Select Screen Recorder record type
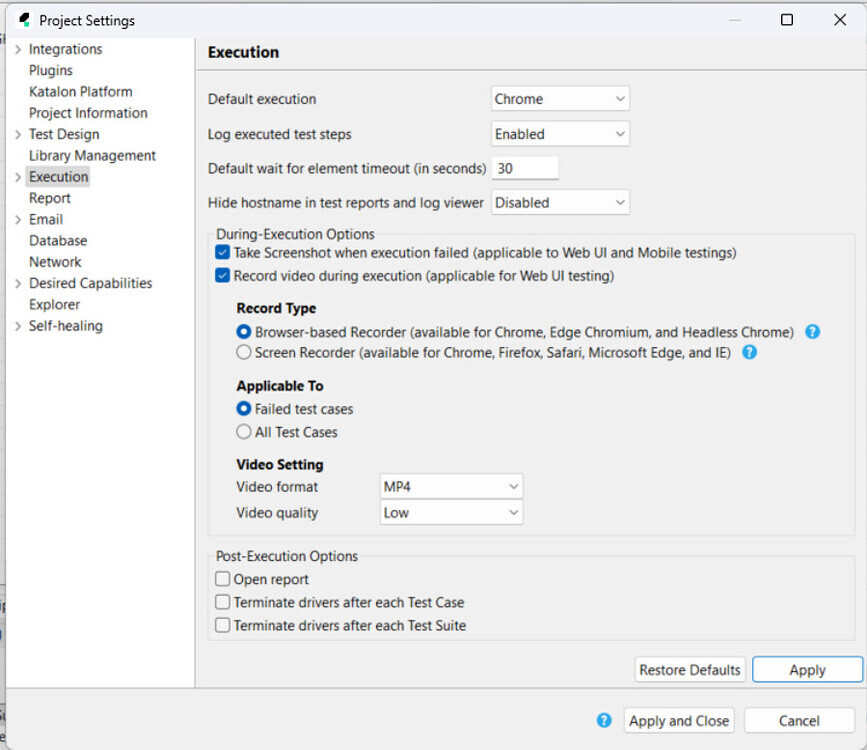The image size is (867, 750). pos(244,353)
